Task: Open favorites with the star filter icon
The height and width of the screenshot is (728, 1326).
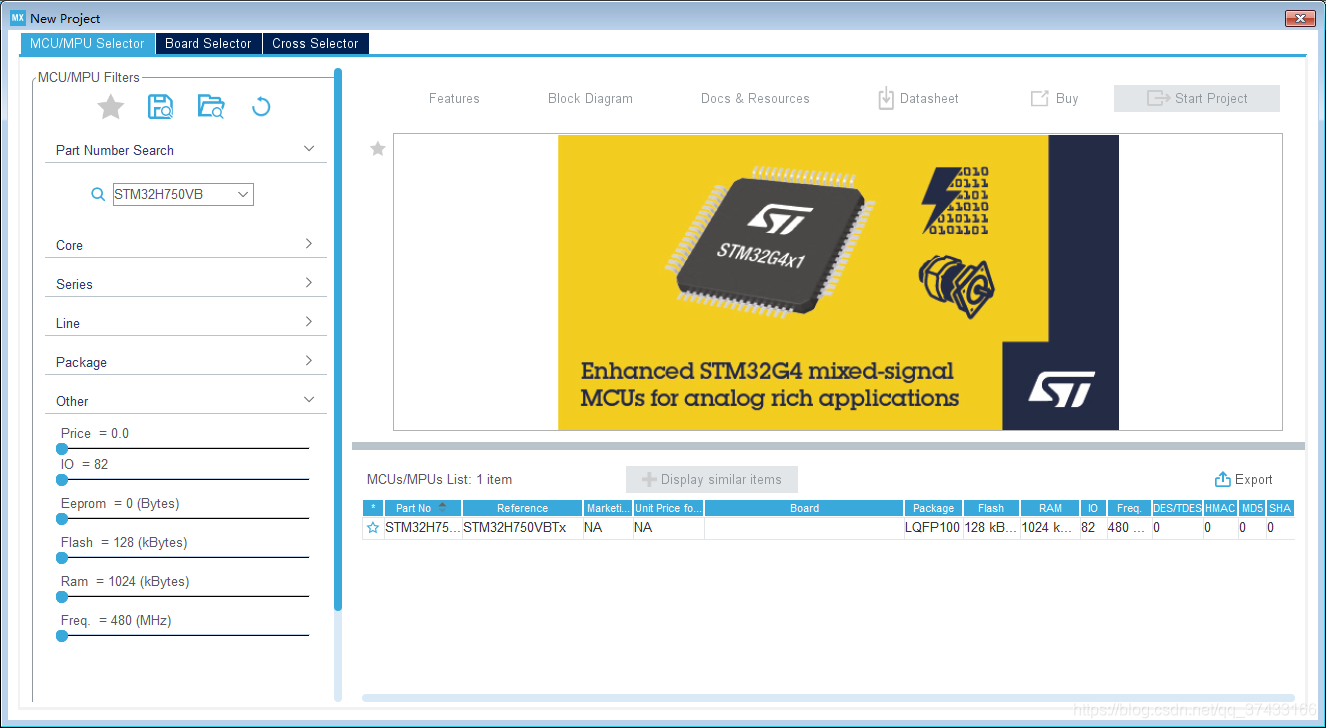Action: 110,106
